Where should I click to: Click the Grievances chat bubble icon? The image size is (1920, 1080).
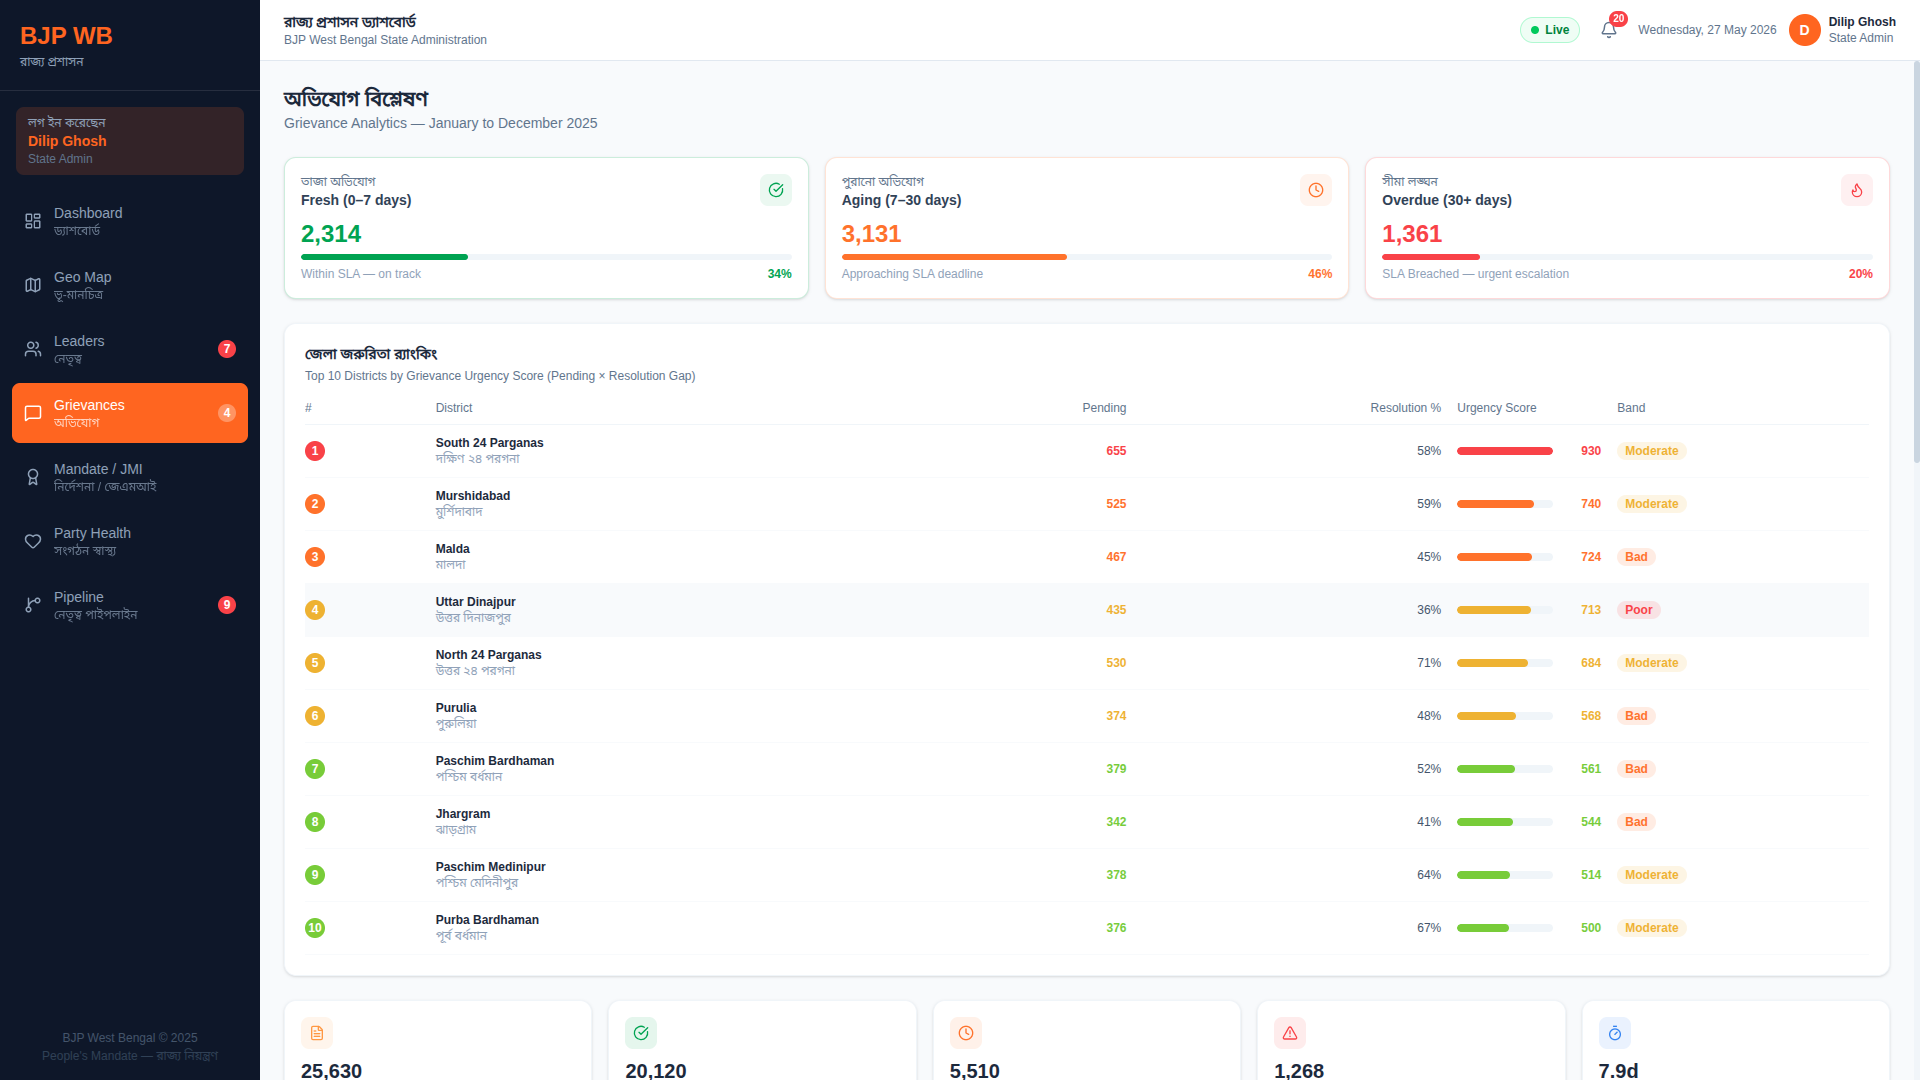click(x=33, y=413)
